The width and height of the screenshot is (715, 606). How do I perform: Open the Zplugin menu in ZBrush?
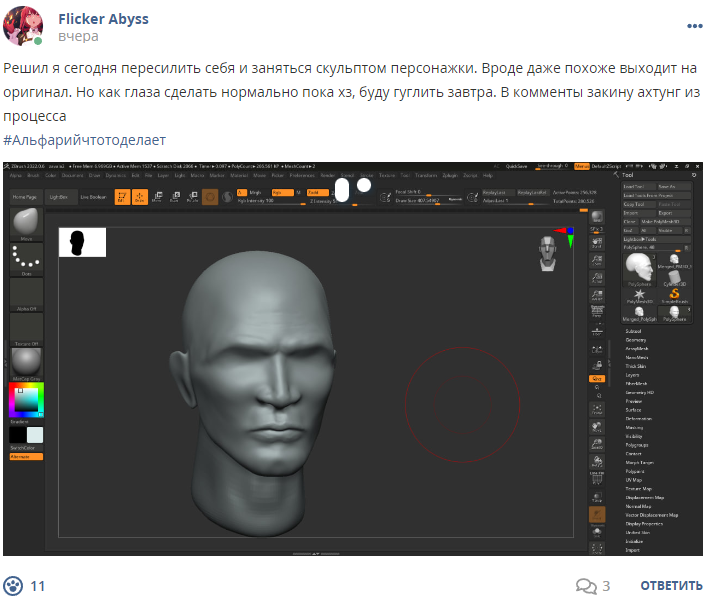(450, 176)
